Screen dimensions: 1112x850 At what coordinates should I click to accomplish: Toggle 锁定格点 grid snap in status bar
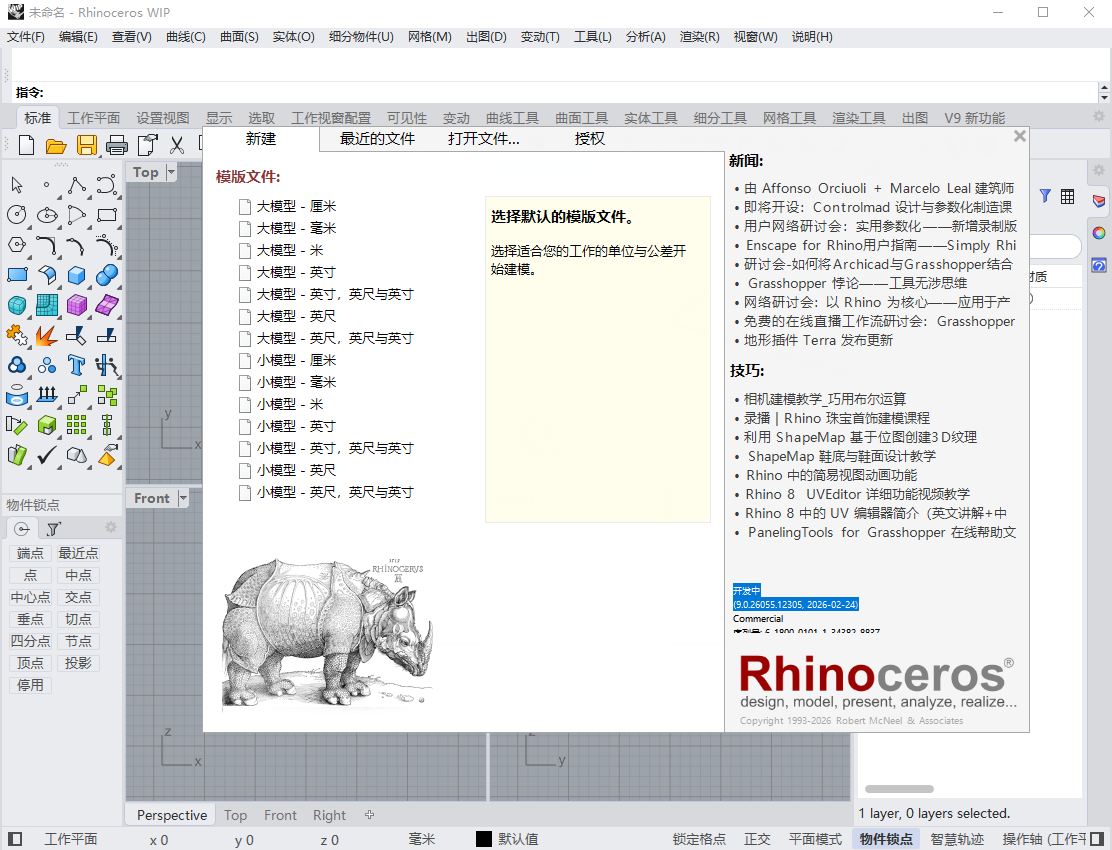[x=699, y=839]
